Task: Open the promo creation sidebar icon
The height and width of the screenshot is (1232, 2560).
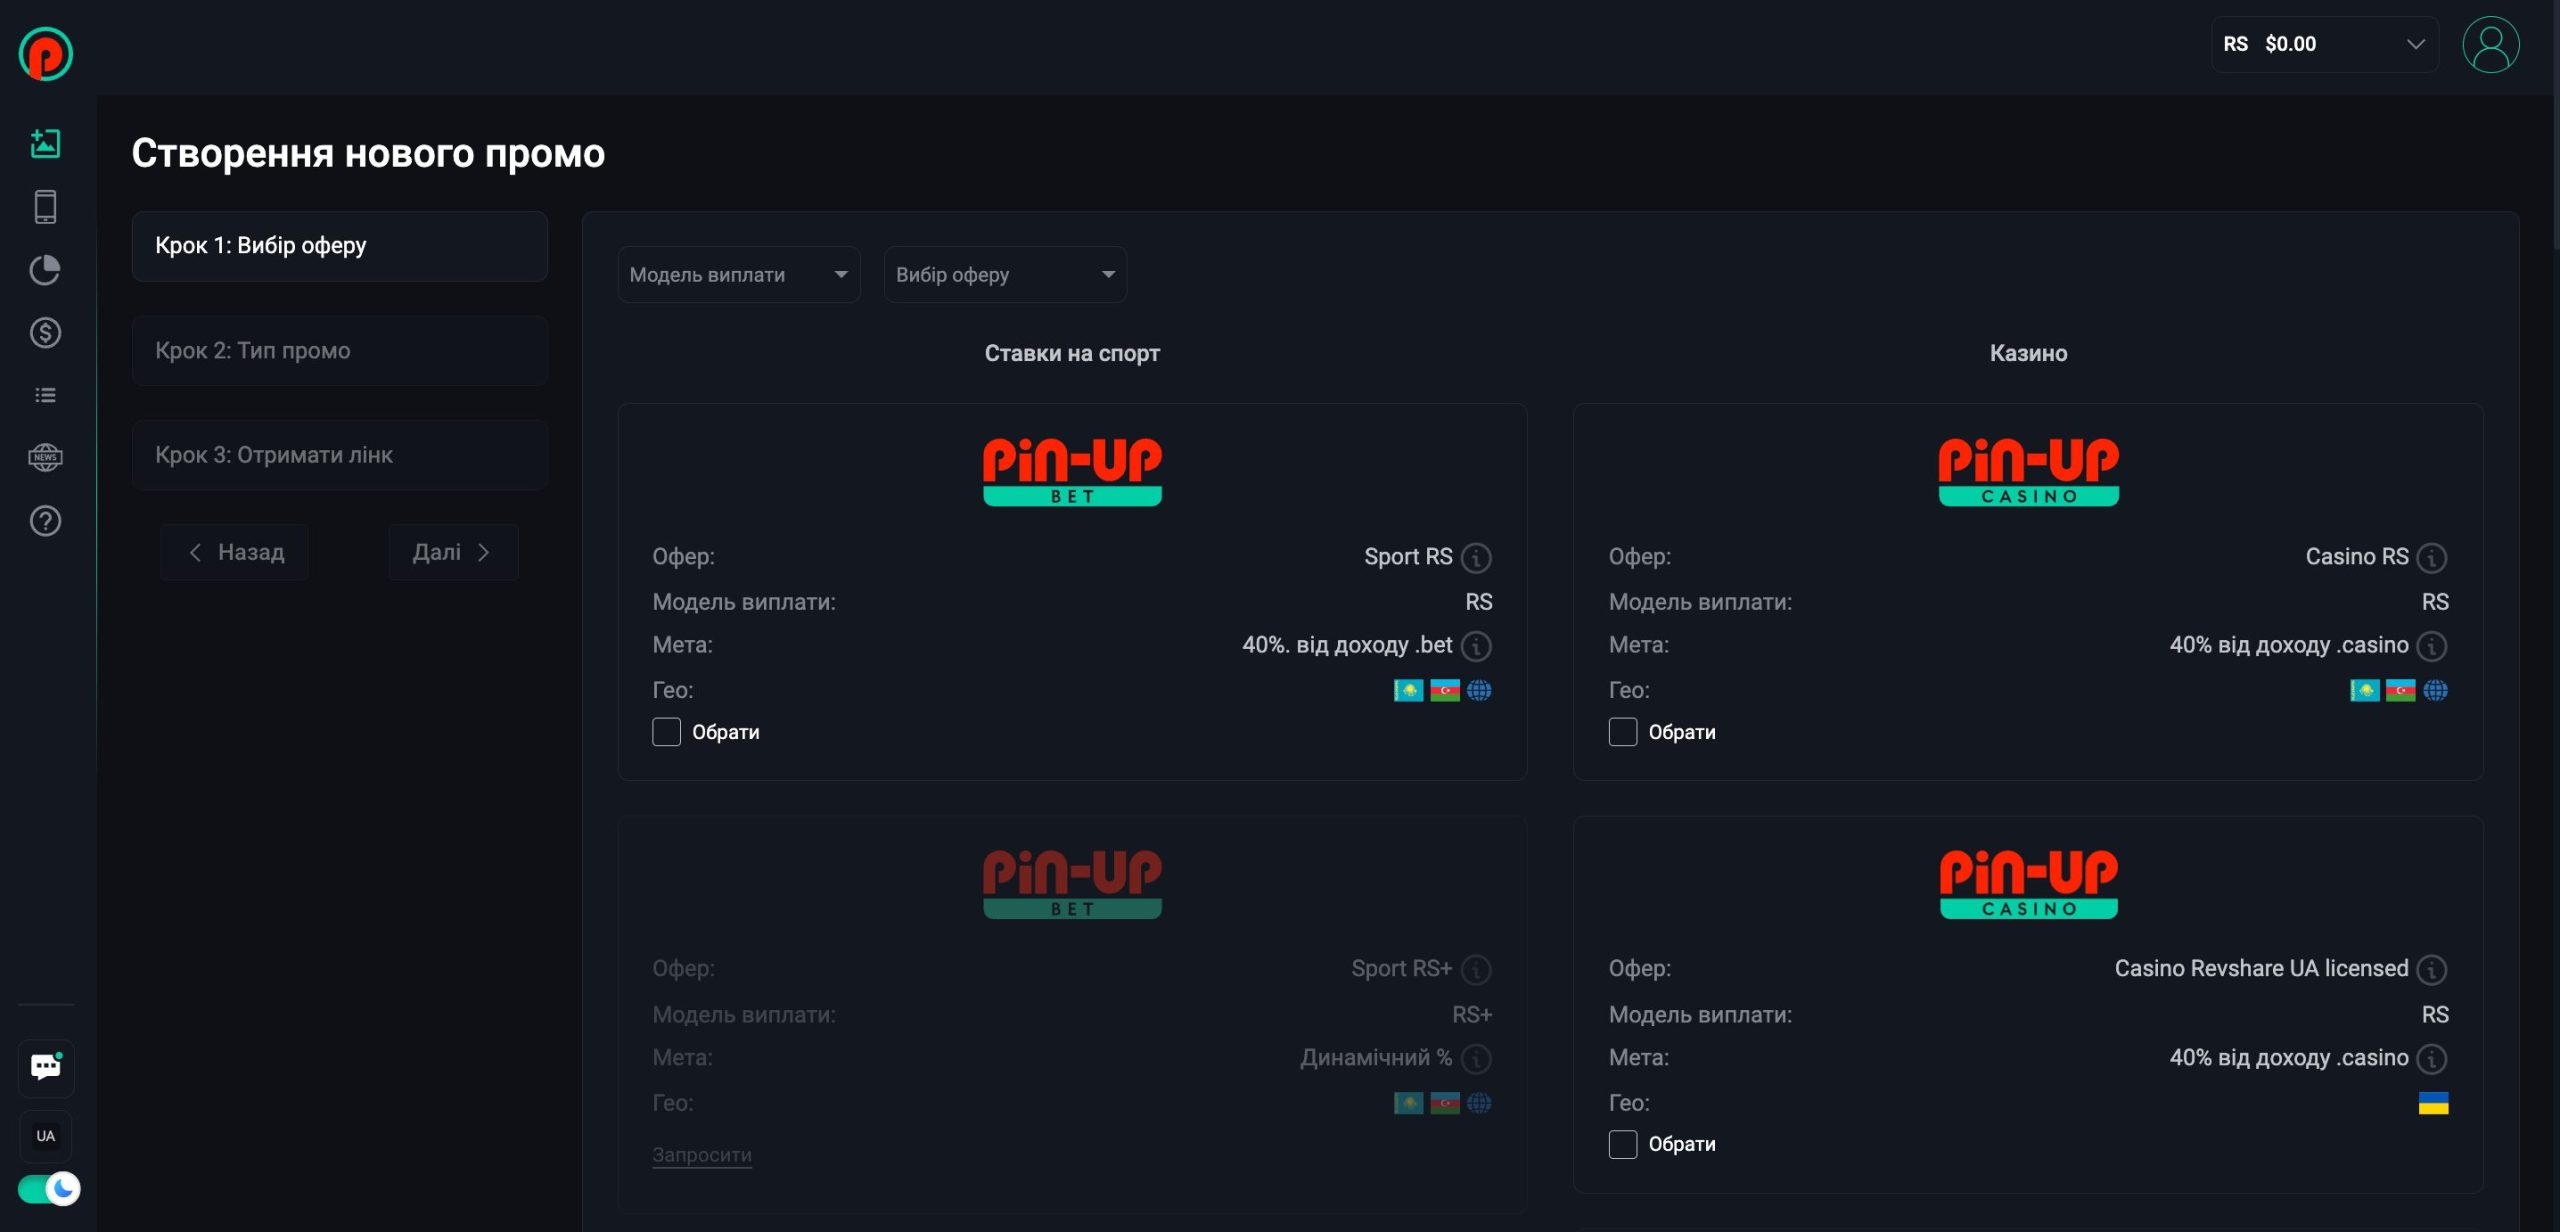Action: 45,144
